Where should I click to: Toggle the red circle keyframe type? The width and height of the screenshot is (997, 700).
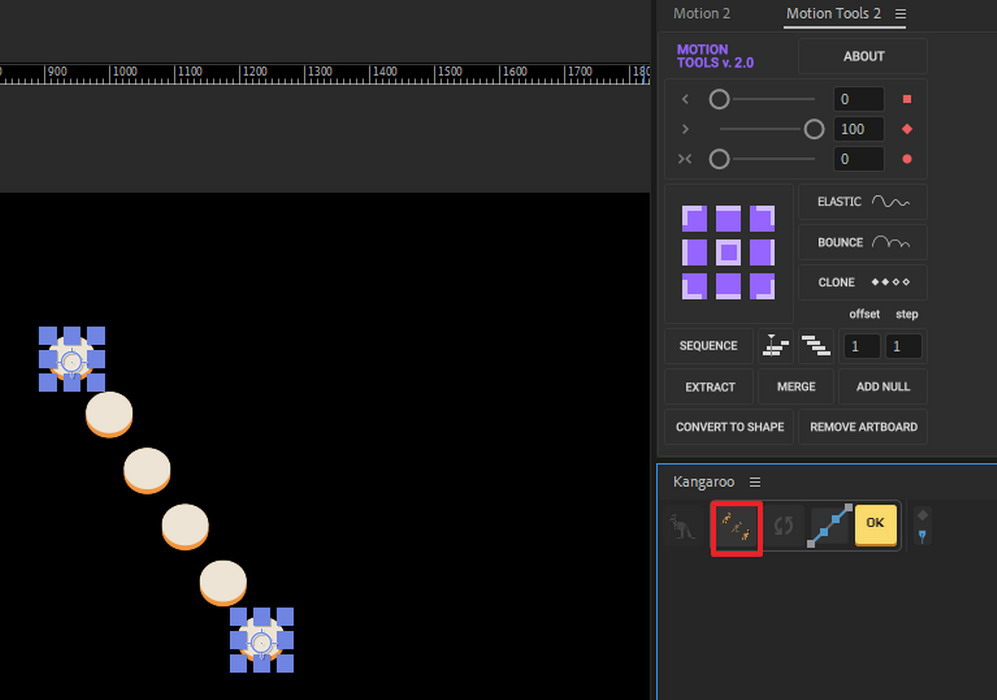click(907, 159)
